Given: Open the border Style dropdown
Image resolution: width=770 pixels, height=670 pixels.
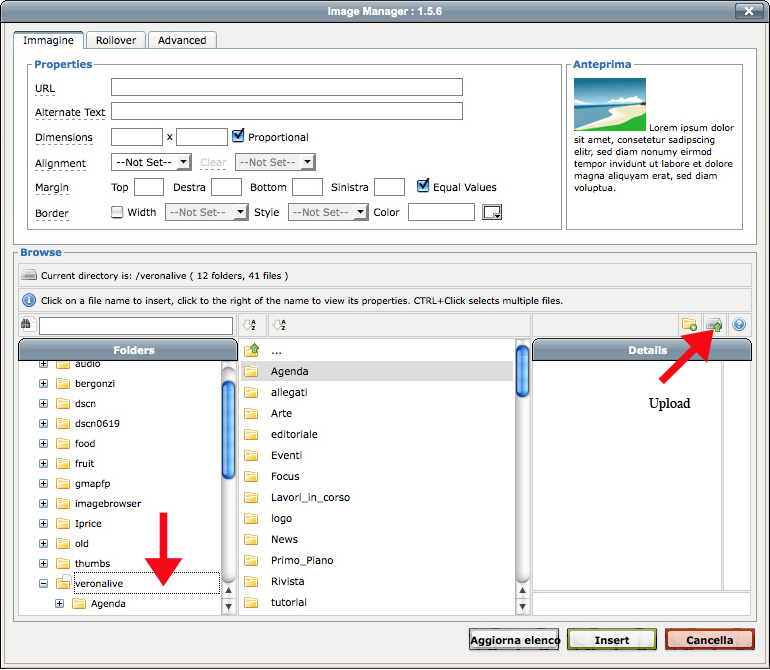Looking at the screenshot, I should click(x=328, y=212).
